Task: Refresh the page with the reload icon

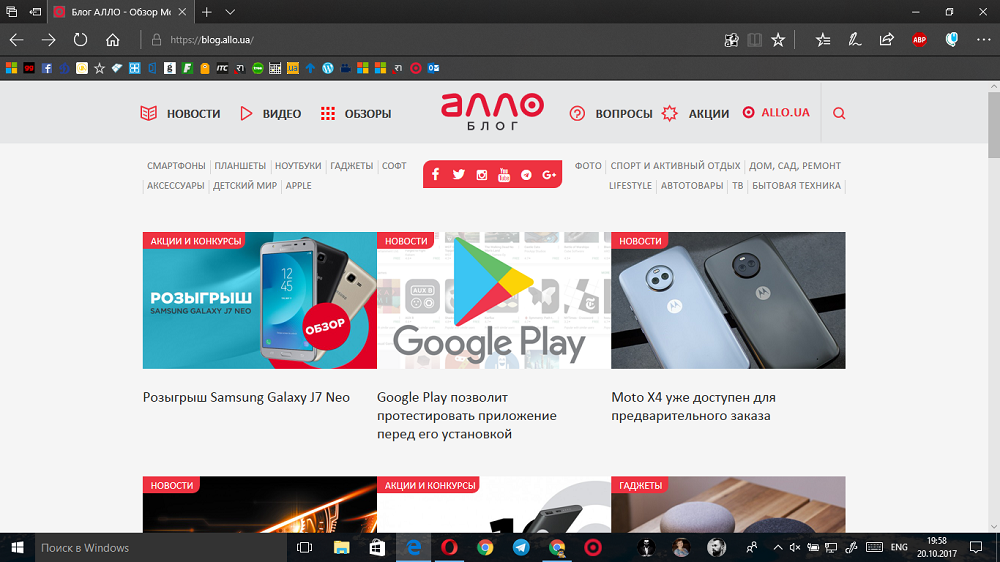Action: [80, 40]
